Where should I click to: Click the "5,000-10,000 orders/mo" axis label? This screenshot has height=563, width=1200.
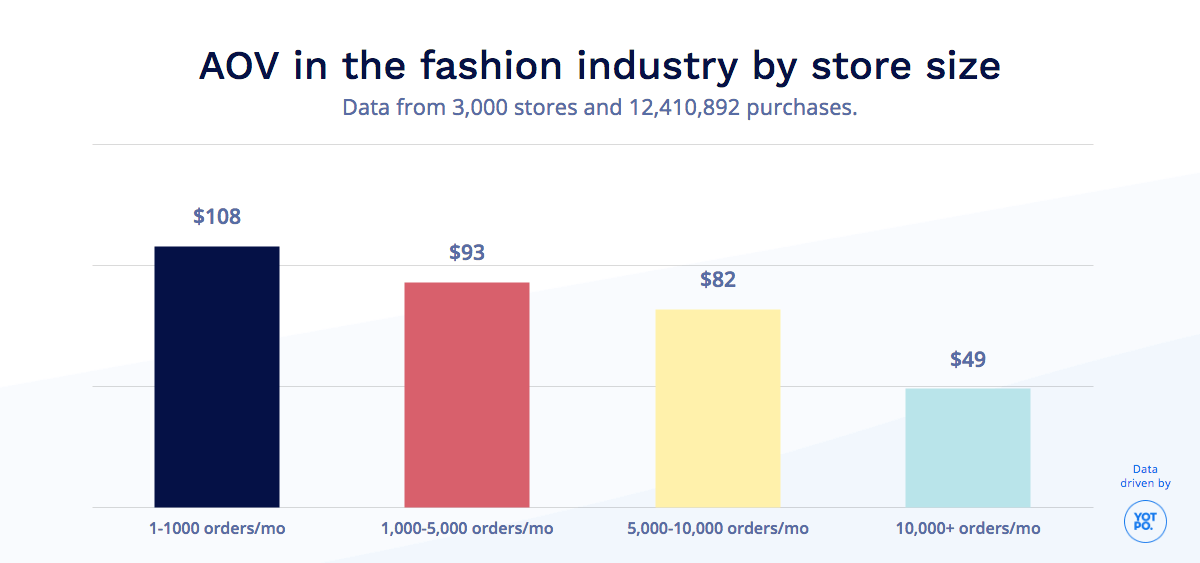click(718, 528)
